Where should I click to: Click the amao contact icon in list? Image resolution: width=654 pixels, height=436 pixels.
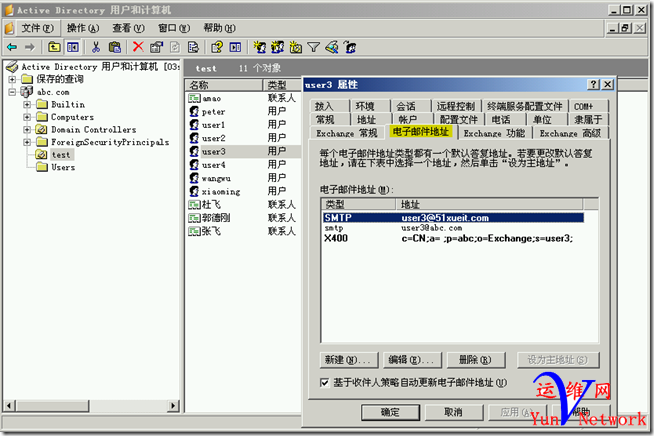[x=194, y=98]
